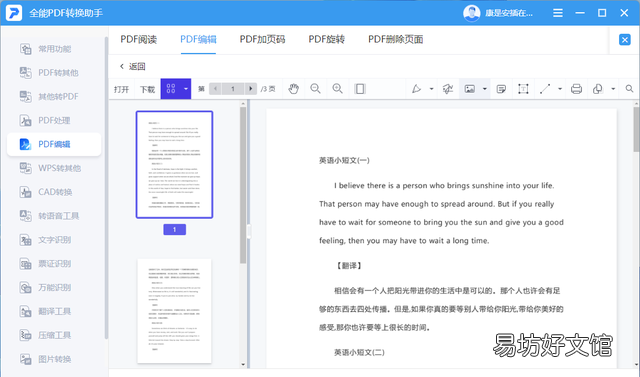
Task: Open the thumbnail panel view button
Action: 171,89
